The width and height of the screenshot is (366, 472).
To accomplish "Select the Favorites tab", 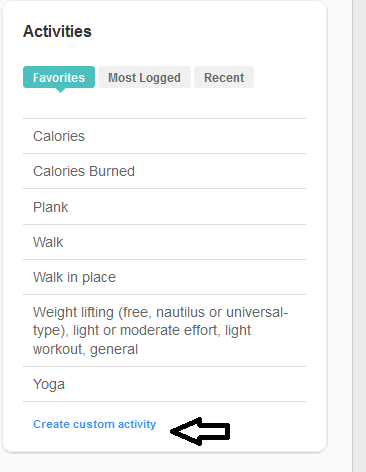I will 59,77.
